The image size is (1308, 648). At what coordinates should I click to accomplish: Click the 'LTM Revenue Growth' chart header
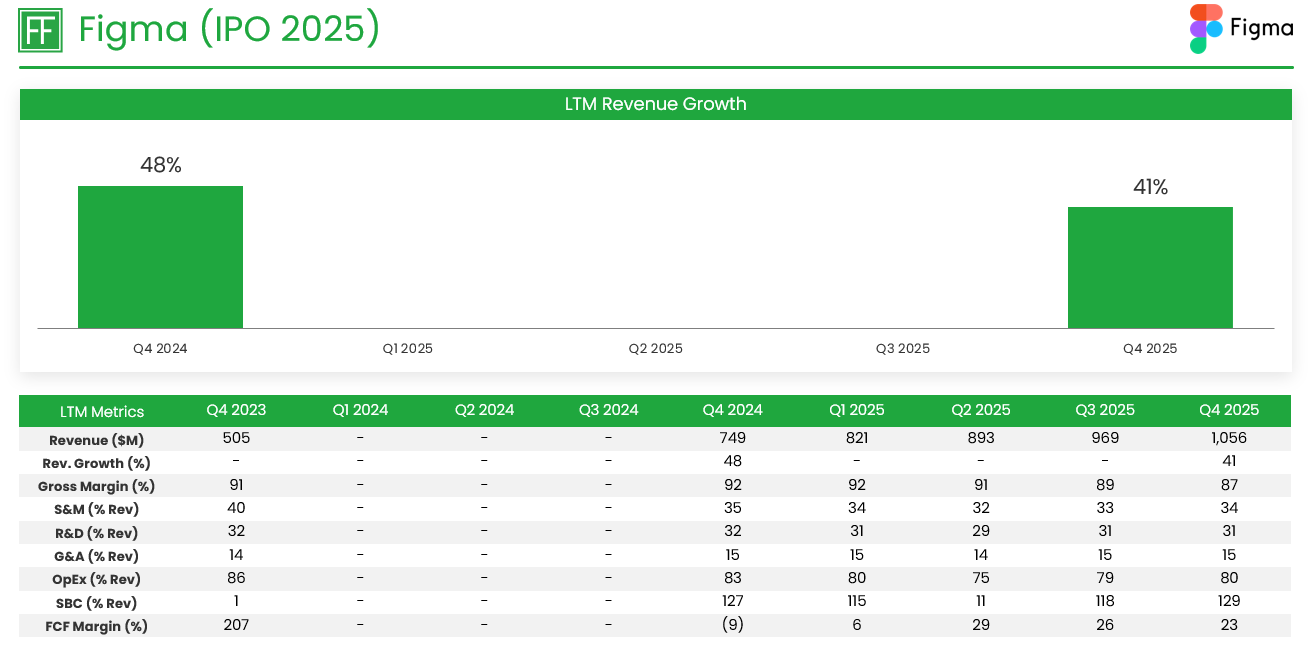655,104
